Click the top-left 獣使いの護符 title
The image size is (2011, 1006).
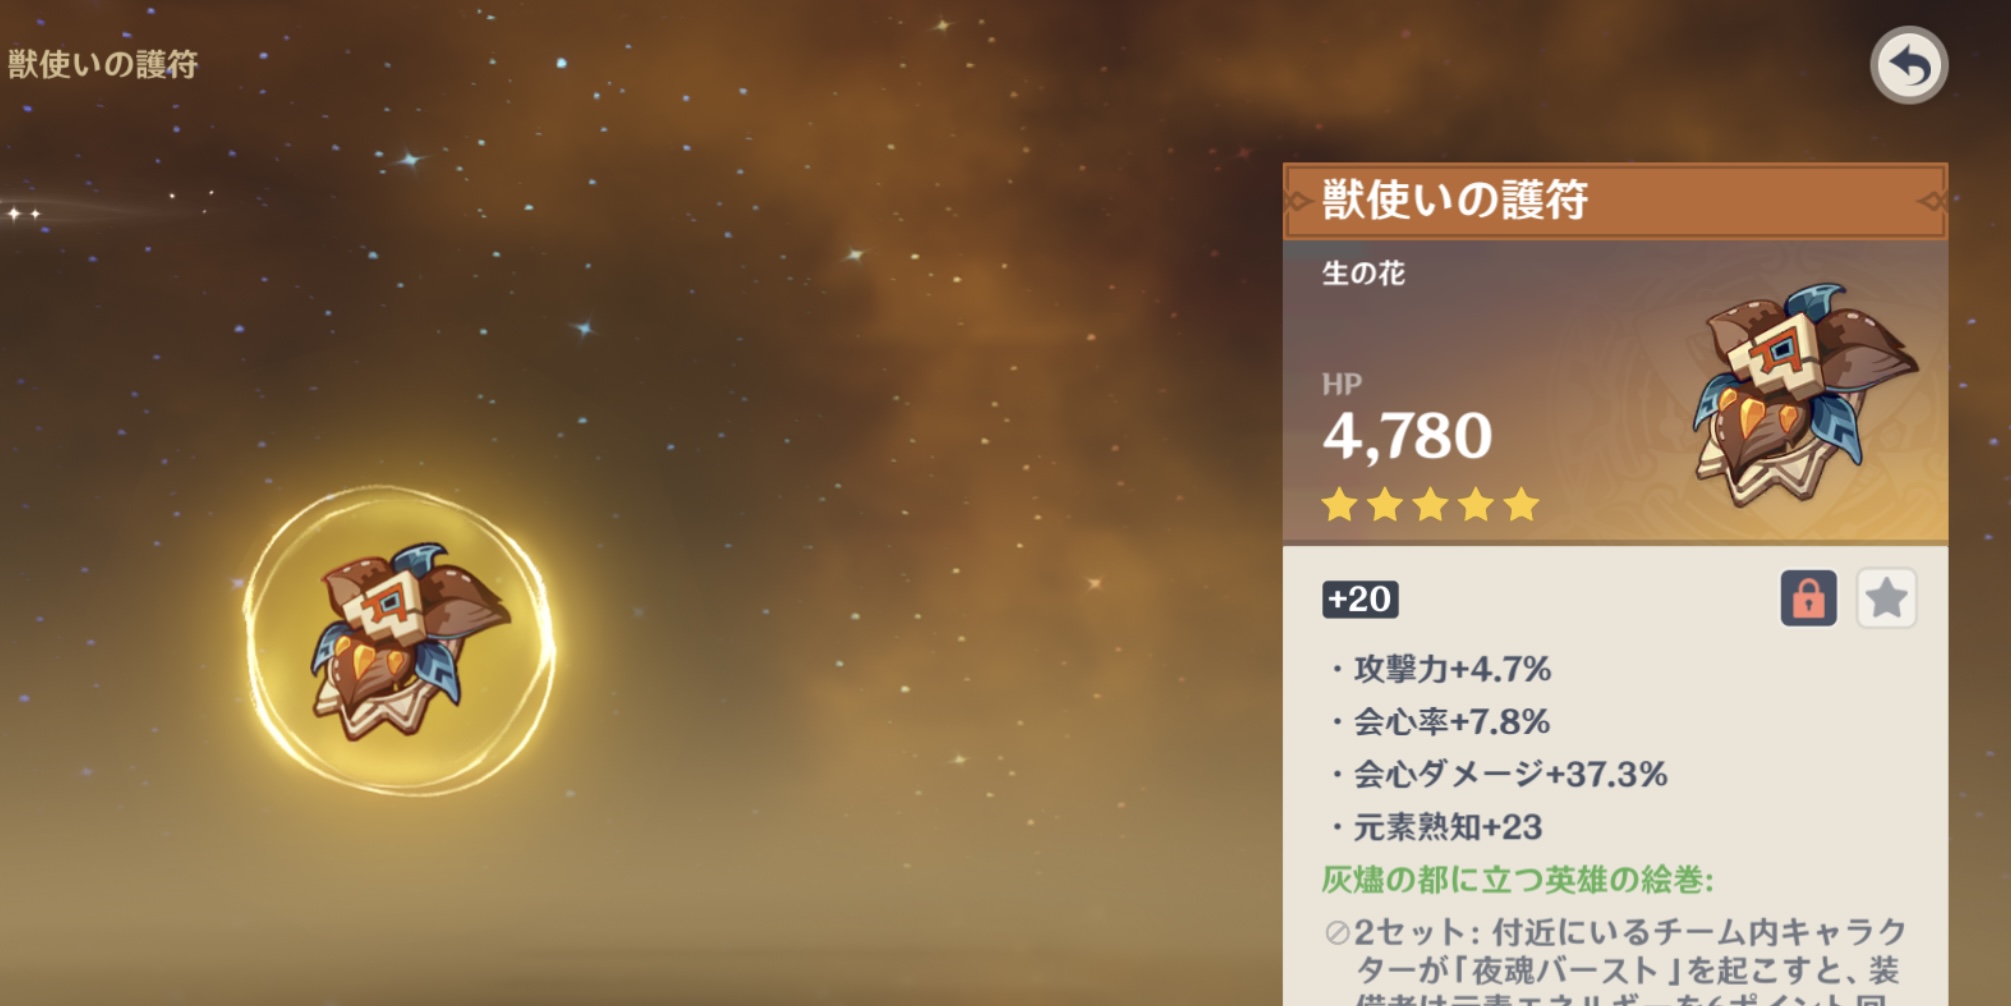click(103, 65)
